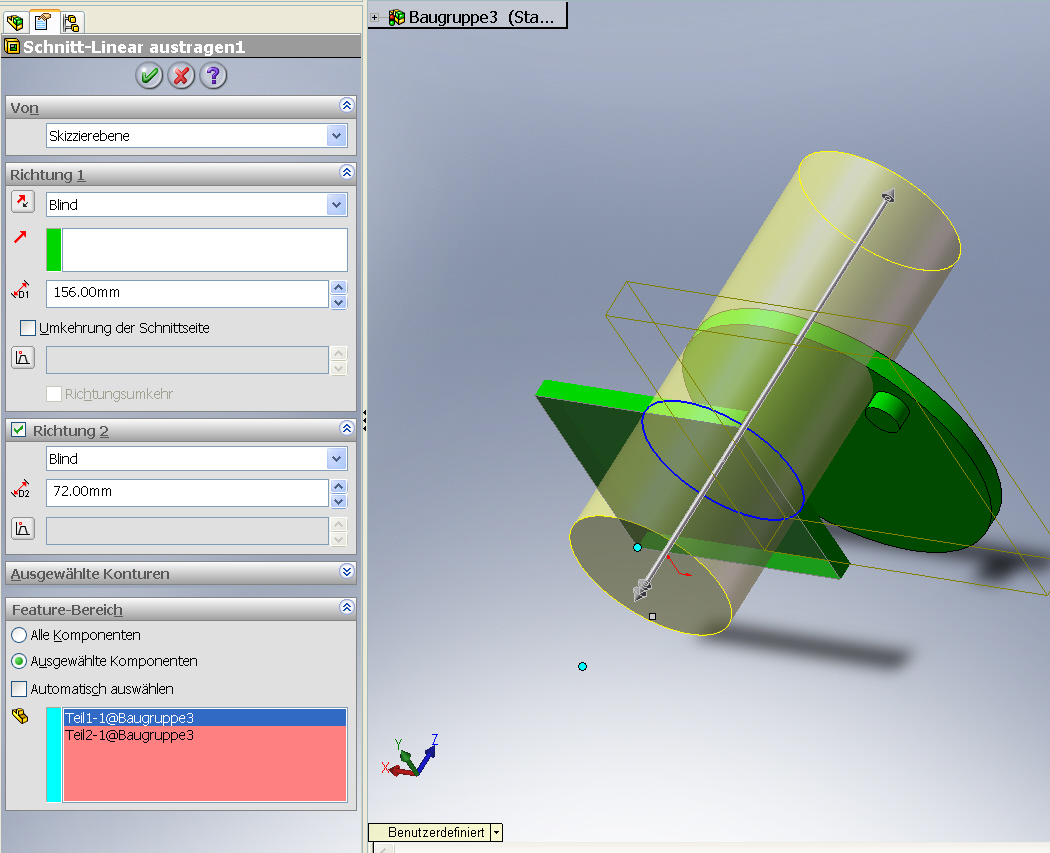This screenshot has height=853, width=1050.
Task: Collapse the Von section
Action: [346, 105]
